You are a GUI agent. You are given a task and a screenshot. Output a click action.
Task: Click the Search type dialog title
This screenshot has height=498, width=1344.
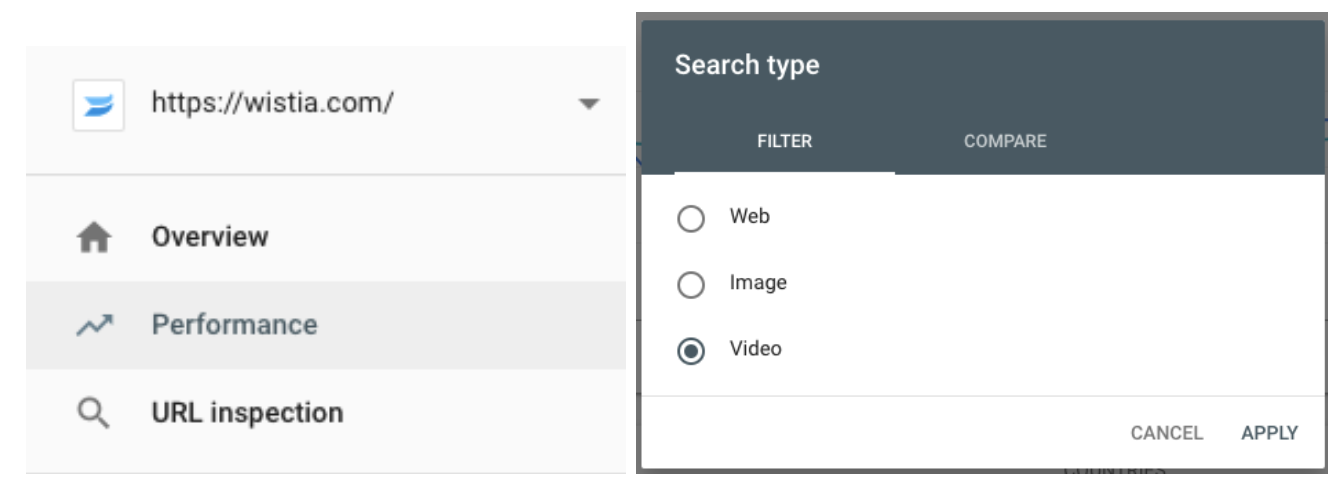pos(747,66)
